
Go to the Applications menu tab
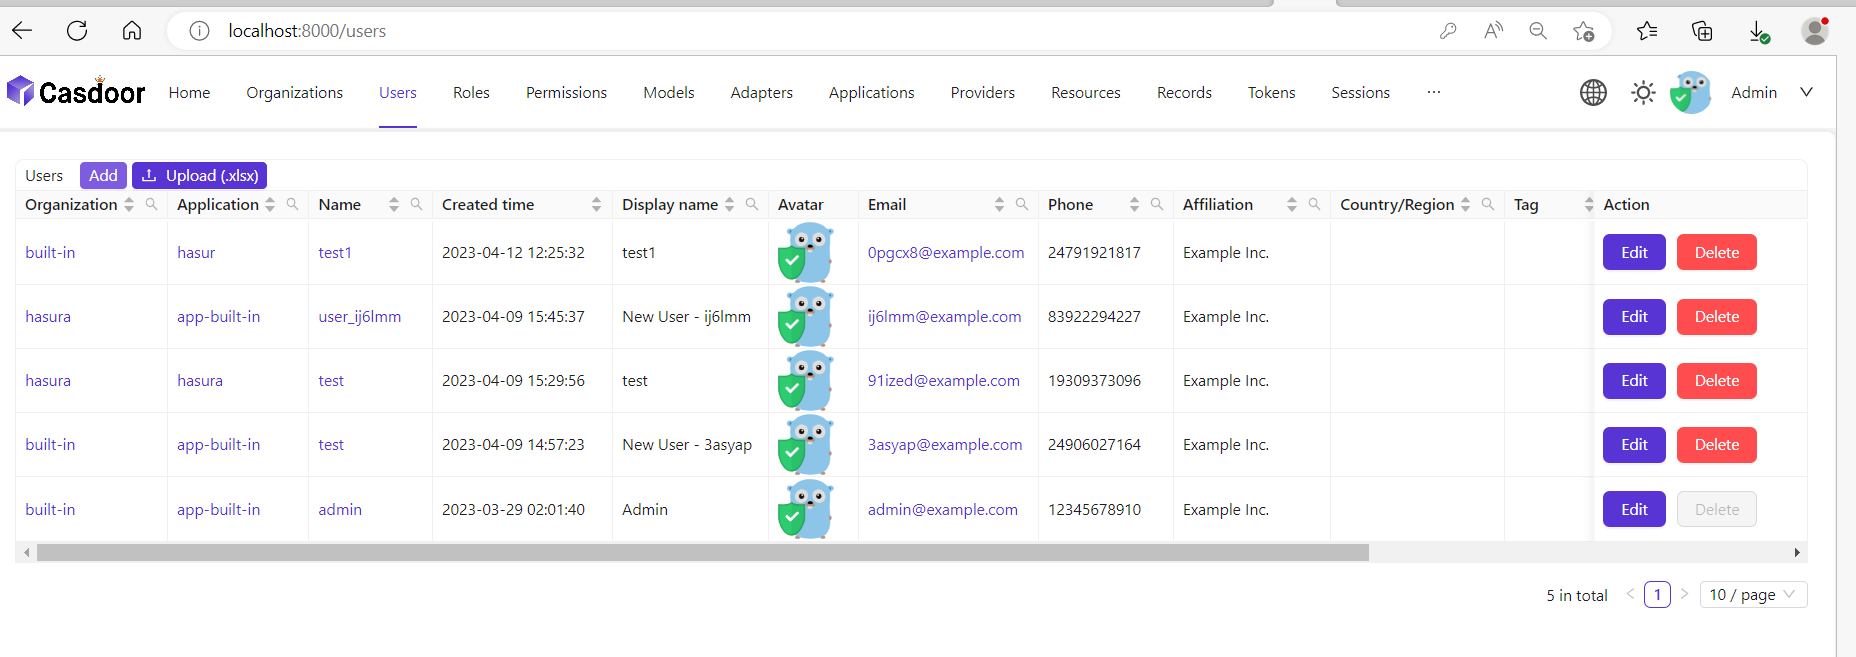pos(871,92)
